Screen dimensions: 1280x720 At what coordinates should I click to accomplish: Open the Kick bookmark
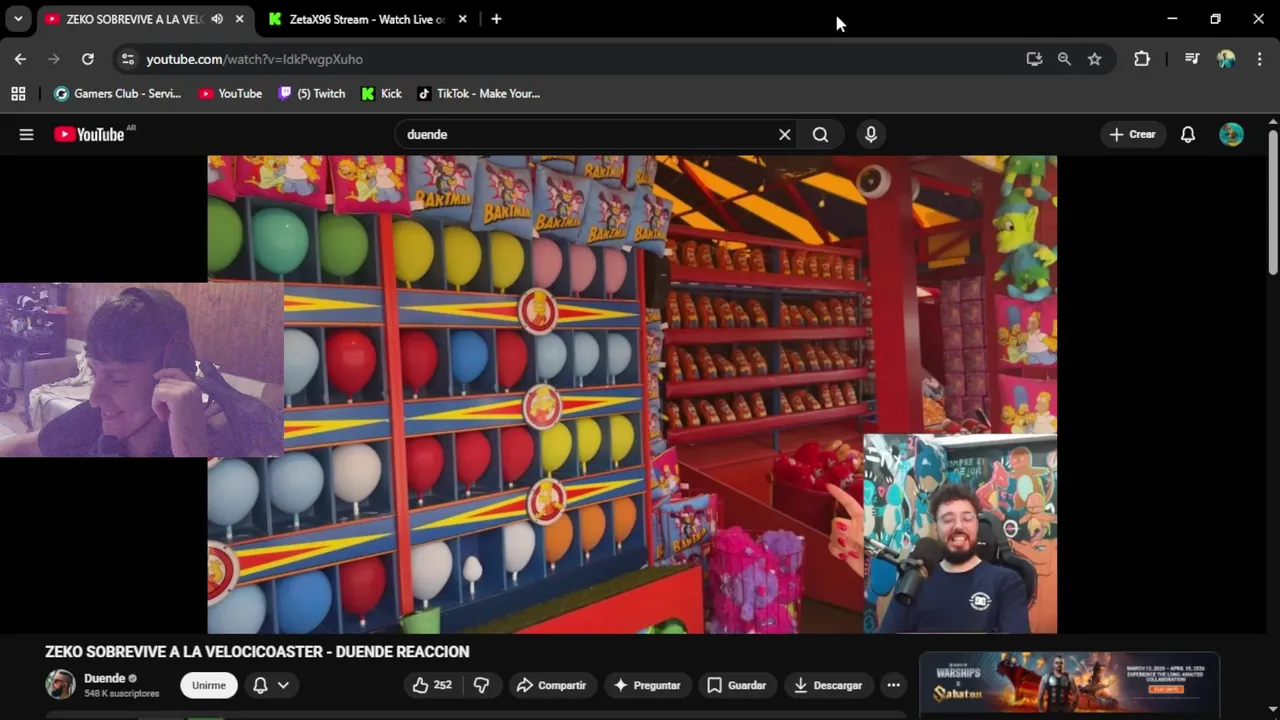(x=382, y=93)
